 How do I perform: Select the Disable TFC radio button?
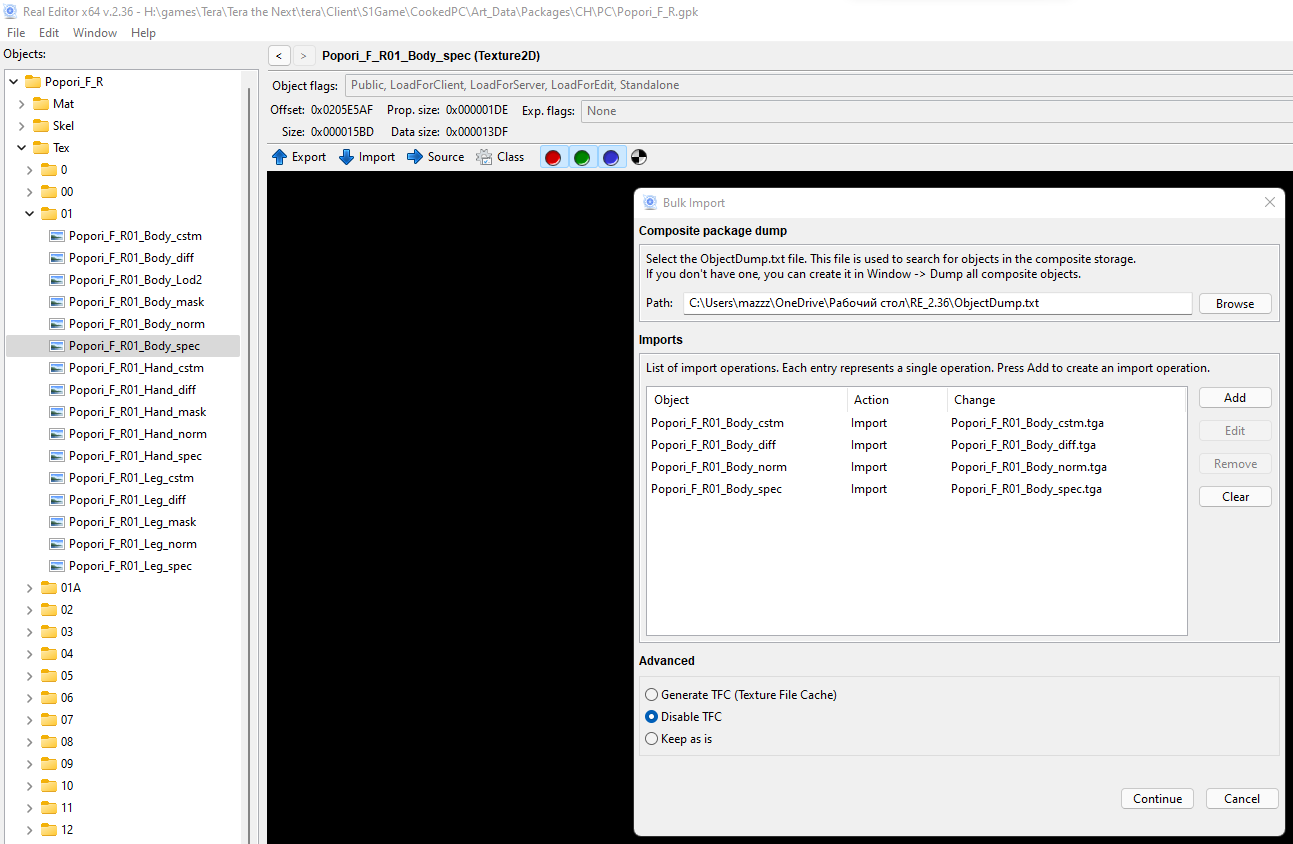click(652, 717)
